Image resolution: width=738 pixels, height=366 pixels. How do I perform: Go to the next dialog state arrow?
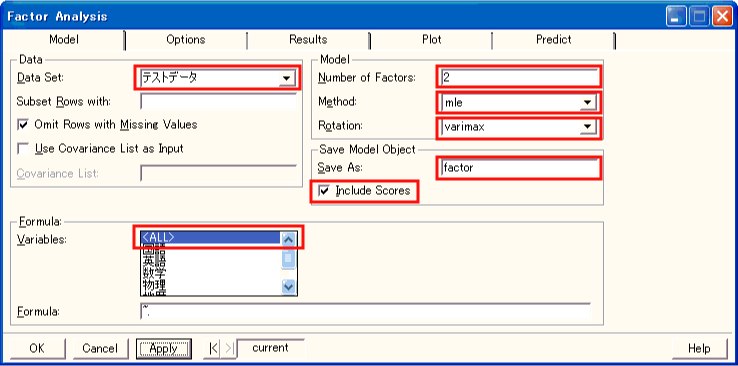coord(229,349)
